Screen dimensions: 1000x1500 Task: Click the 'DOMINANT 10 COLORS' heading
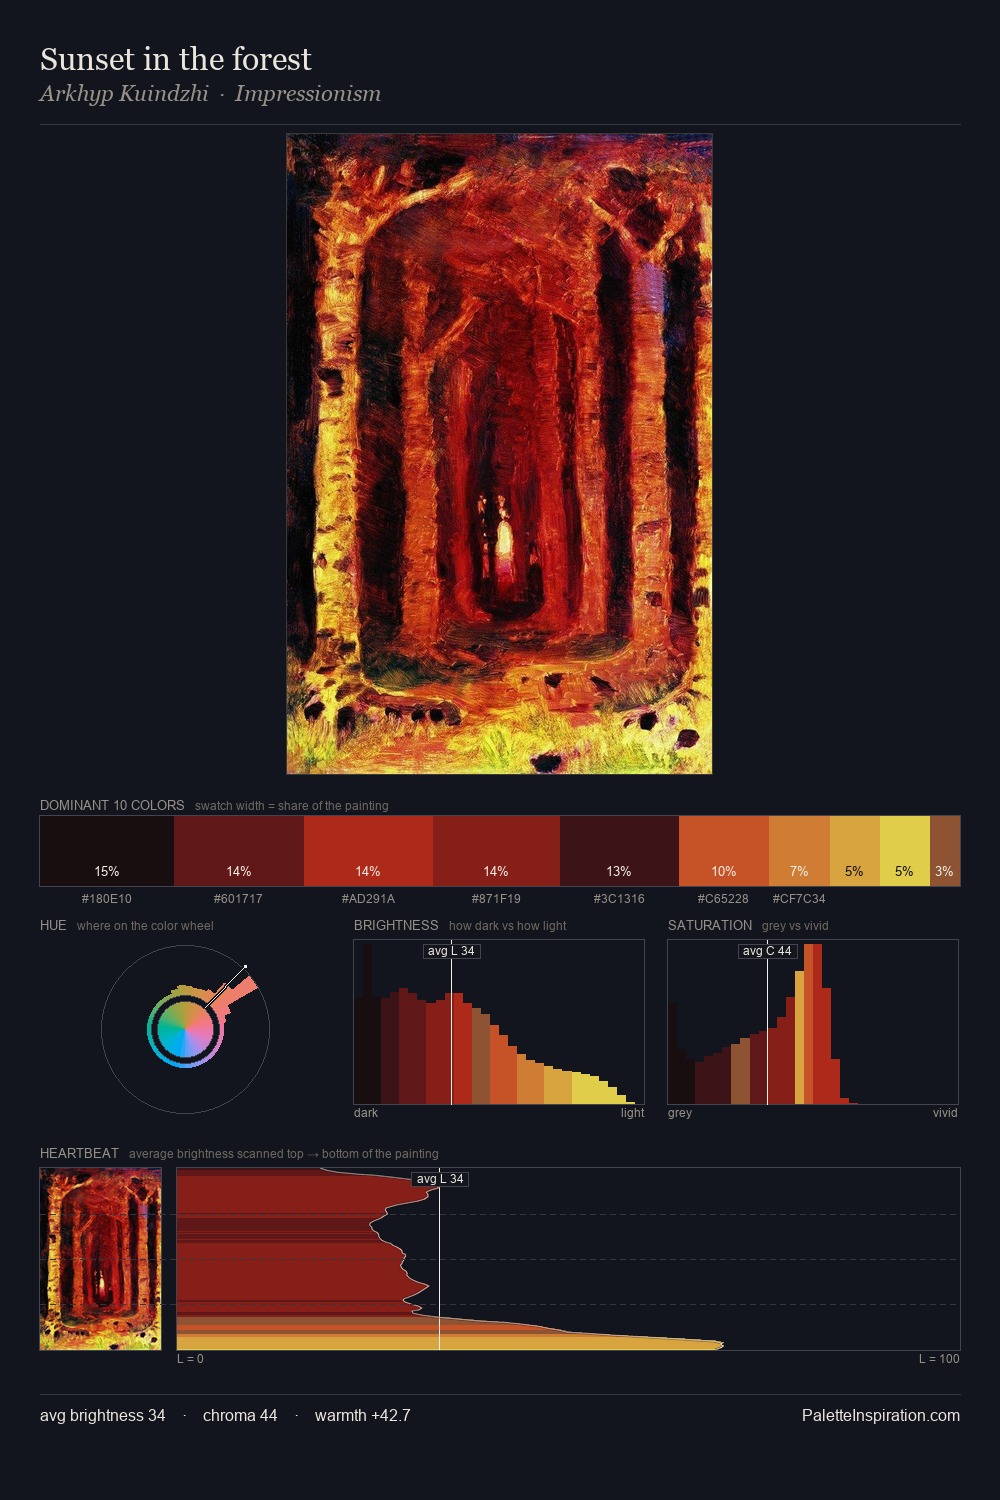[x=112, y=805]
